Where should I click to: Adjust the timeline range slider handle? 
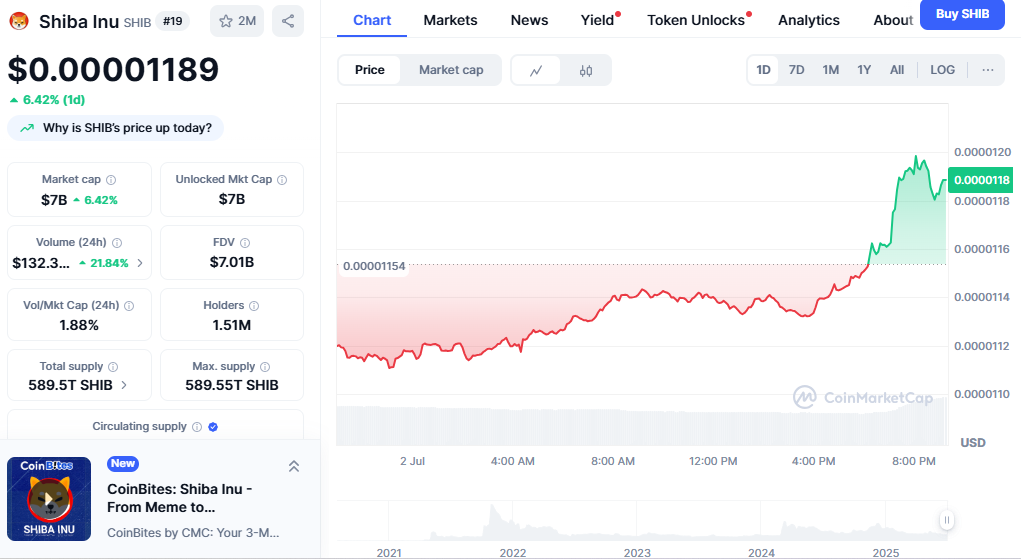(x=947, y=520)
